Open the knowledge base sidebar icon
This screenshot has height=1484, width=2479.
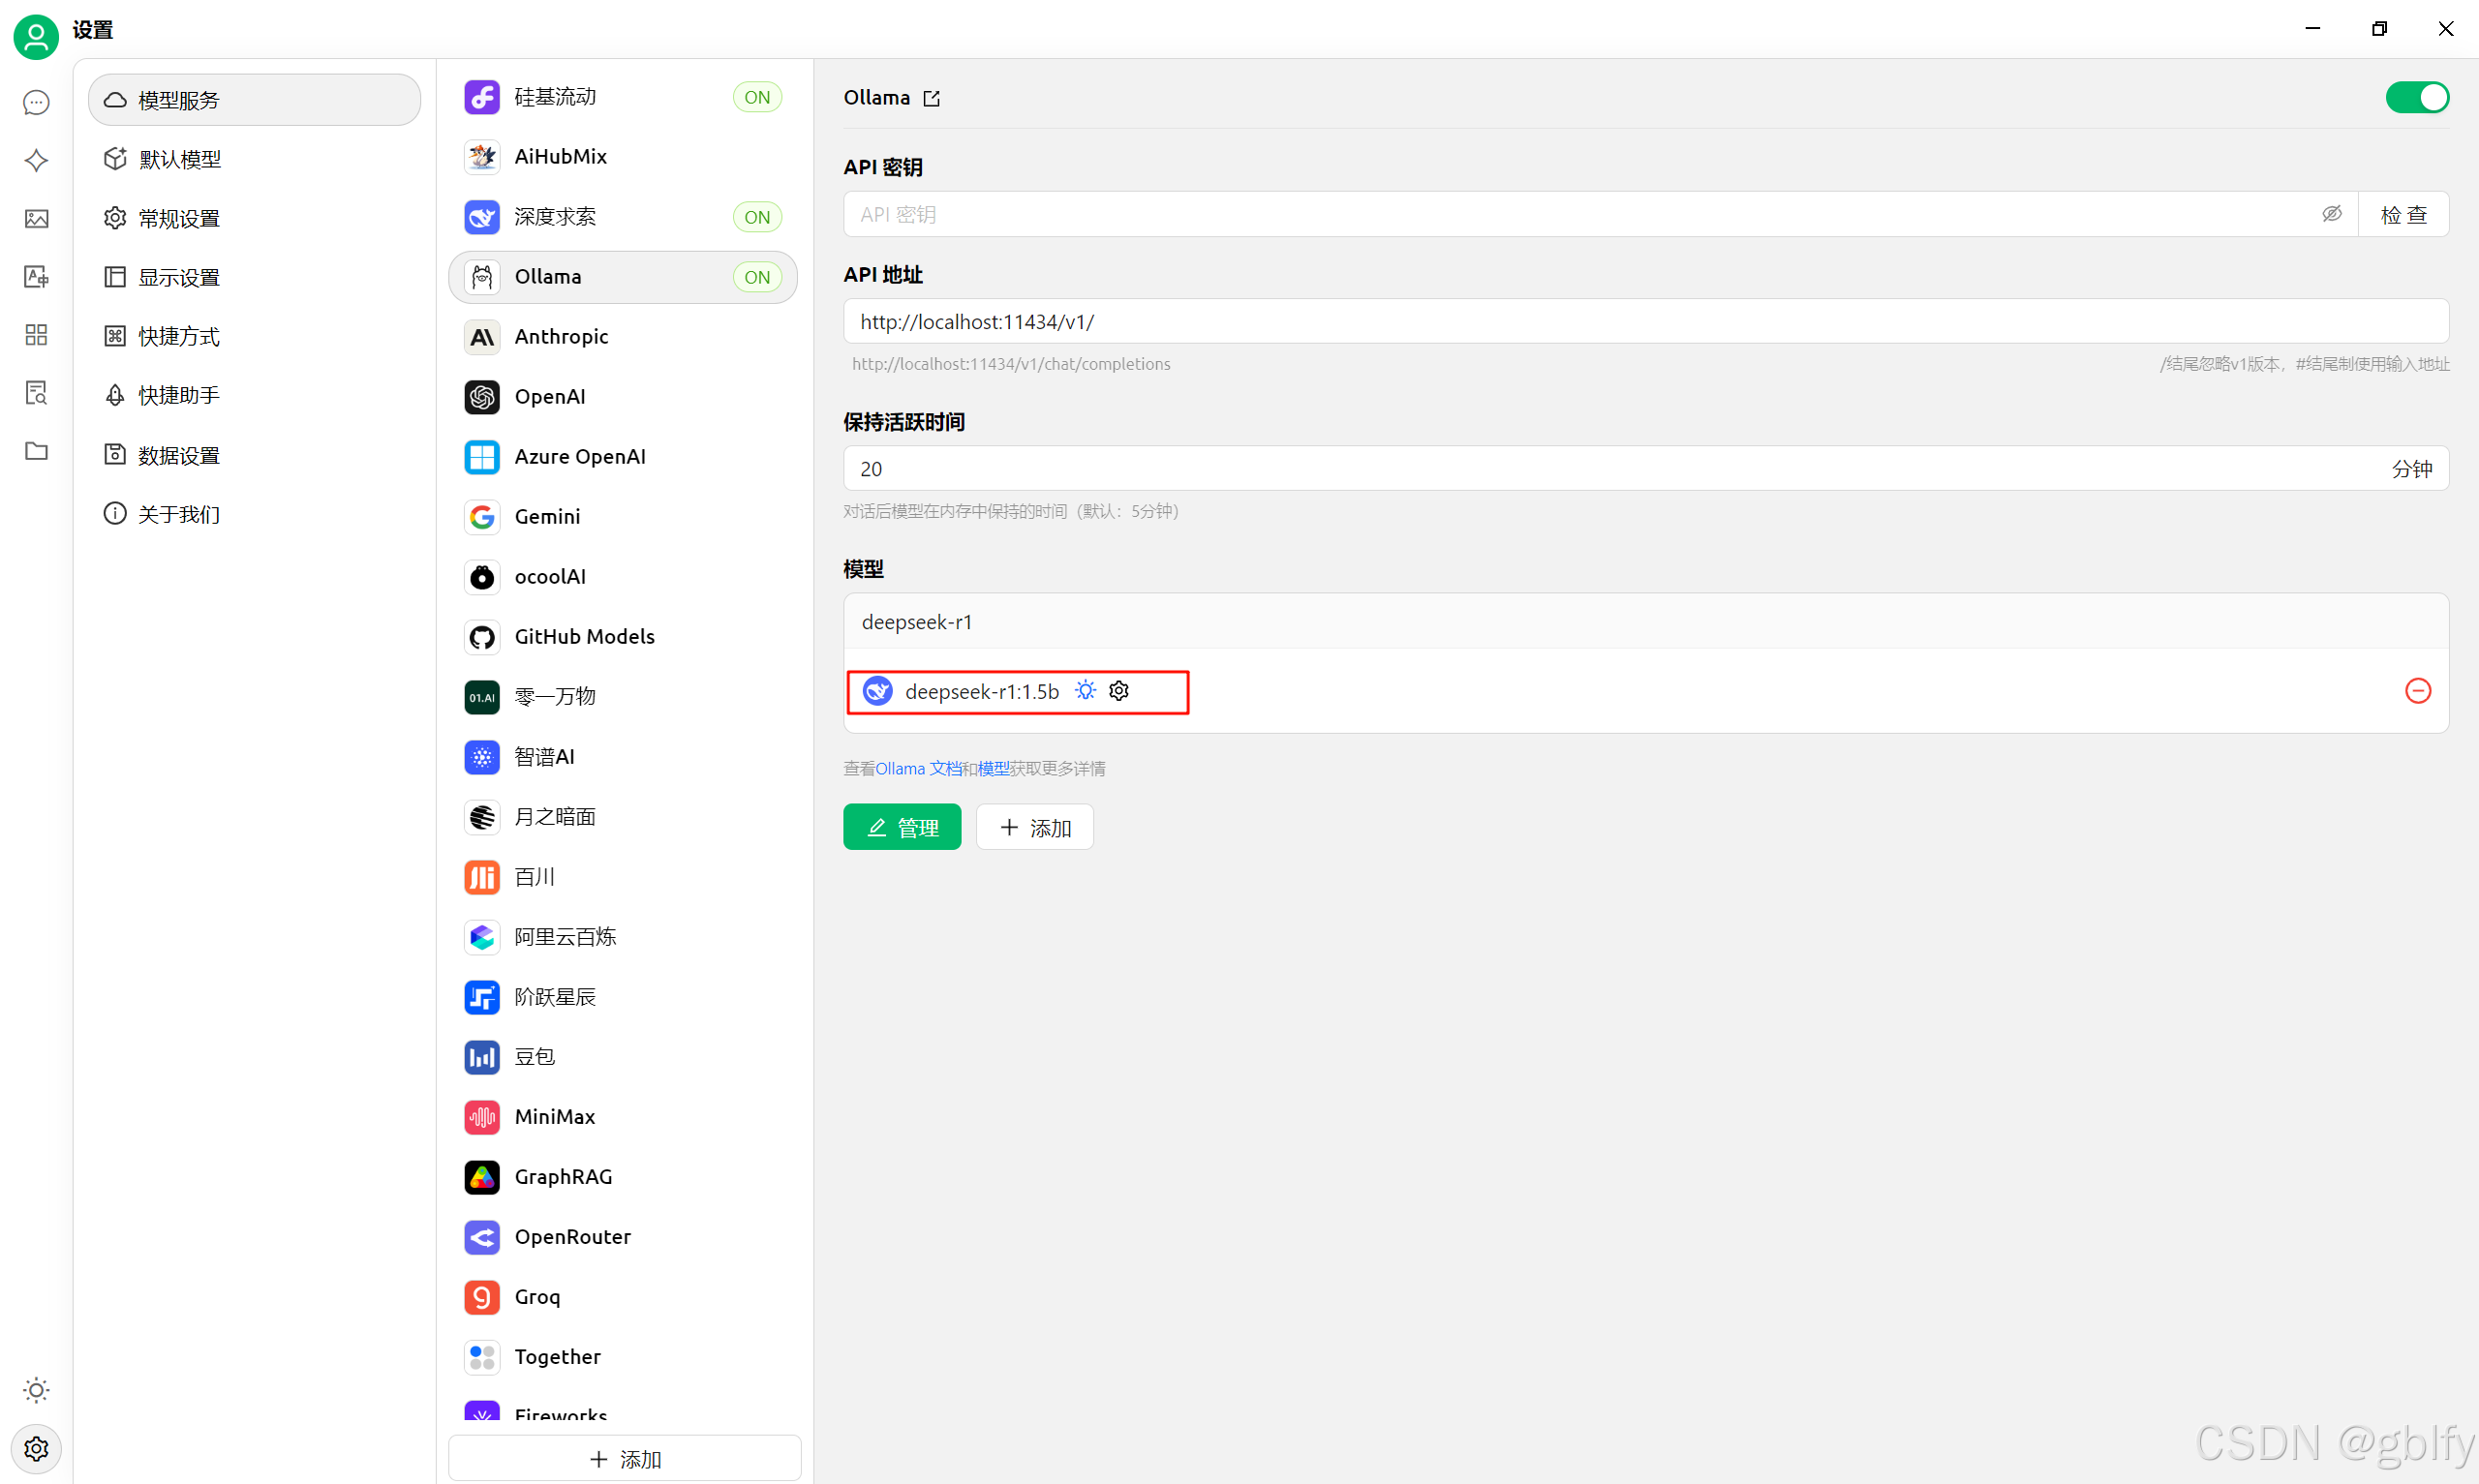tap(36, 393)
